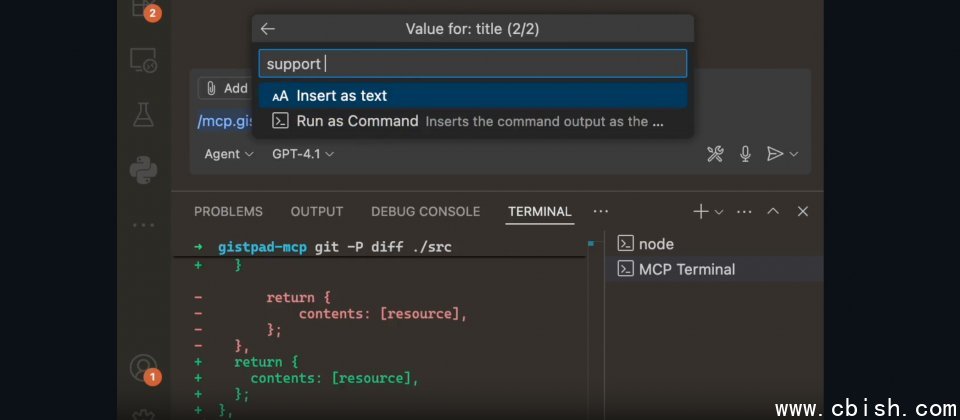This screenshot has width=960, height=420.
Task: Send the chat message with arrow icon
Action: click(774, 154)
